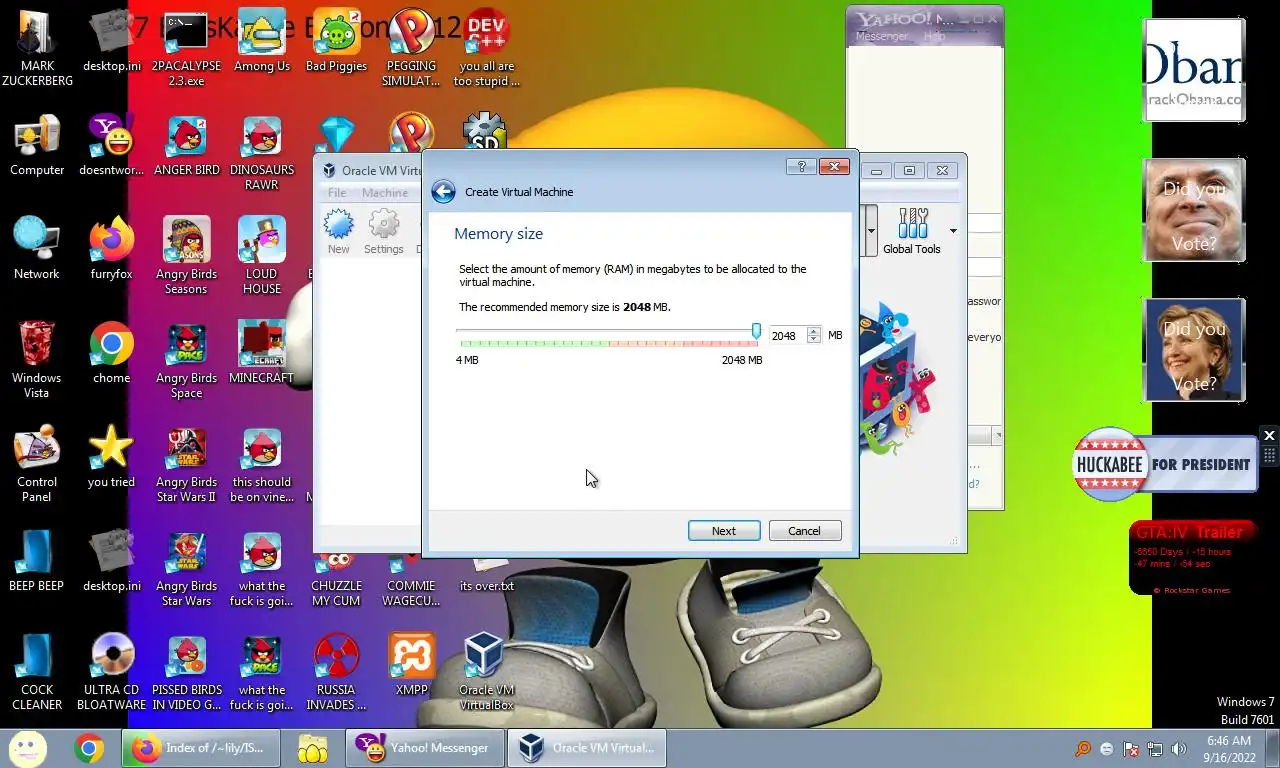Image resolution: width=1280 pixels, height=768 pixels.
Task: Select the chome Chrome shortcut
Action: [x=111, y=354]
